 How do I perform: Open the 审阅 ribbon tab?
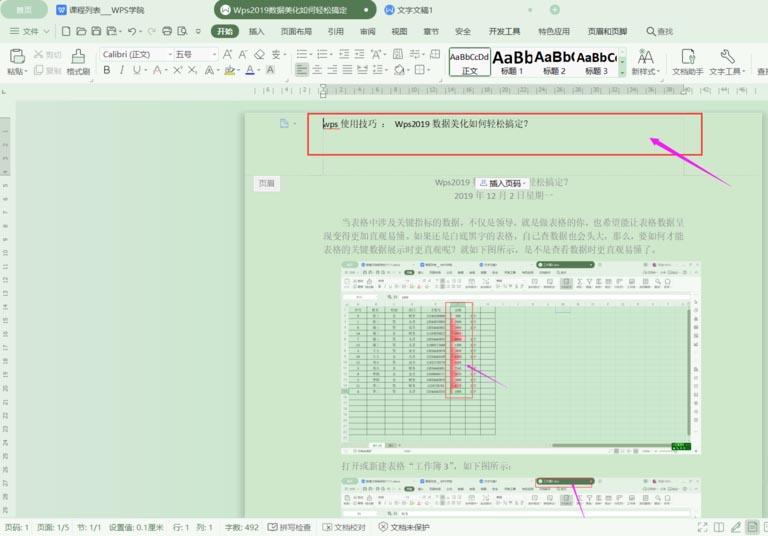pyautogui.click(x=367, y=31)
